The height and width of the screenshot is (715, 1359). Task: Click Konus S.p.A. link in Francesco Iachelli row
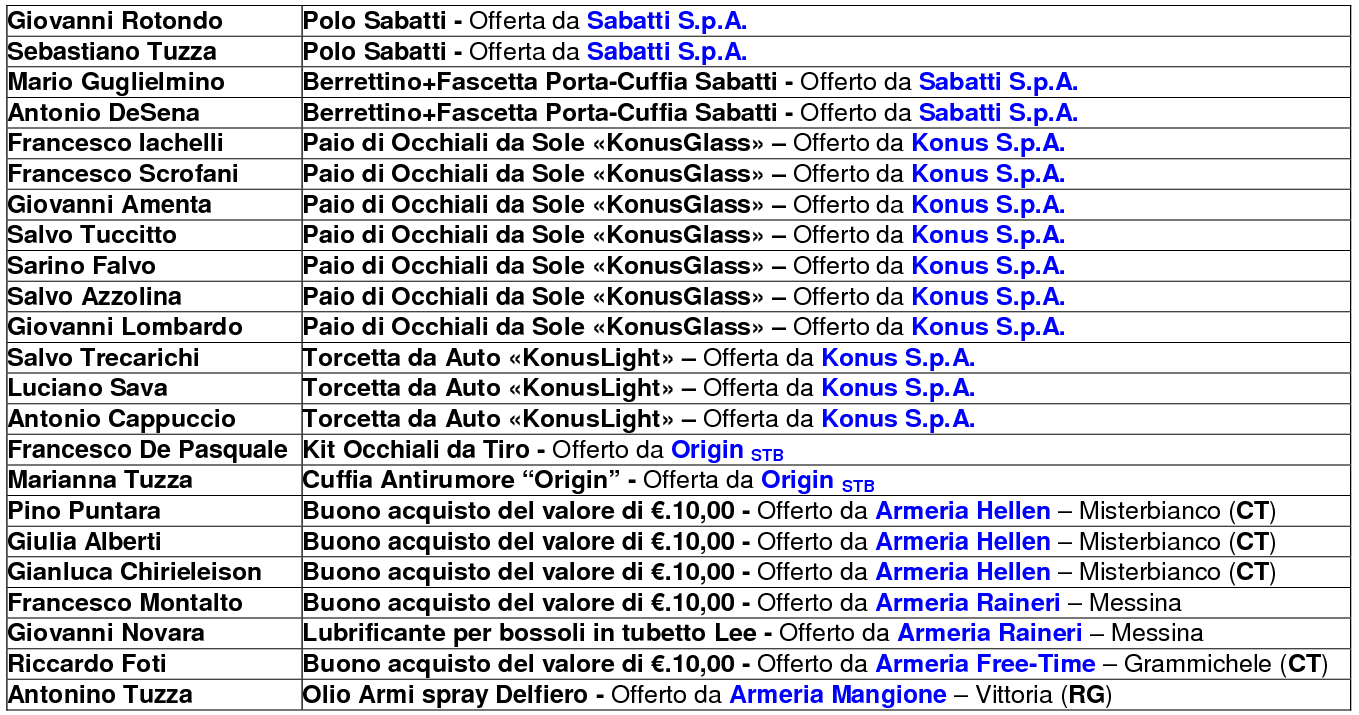[988, 143]
